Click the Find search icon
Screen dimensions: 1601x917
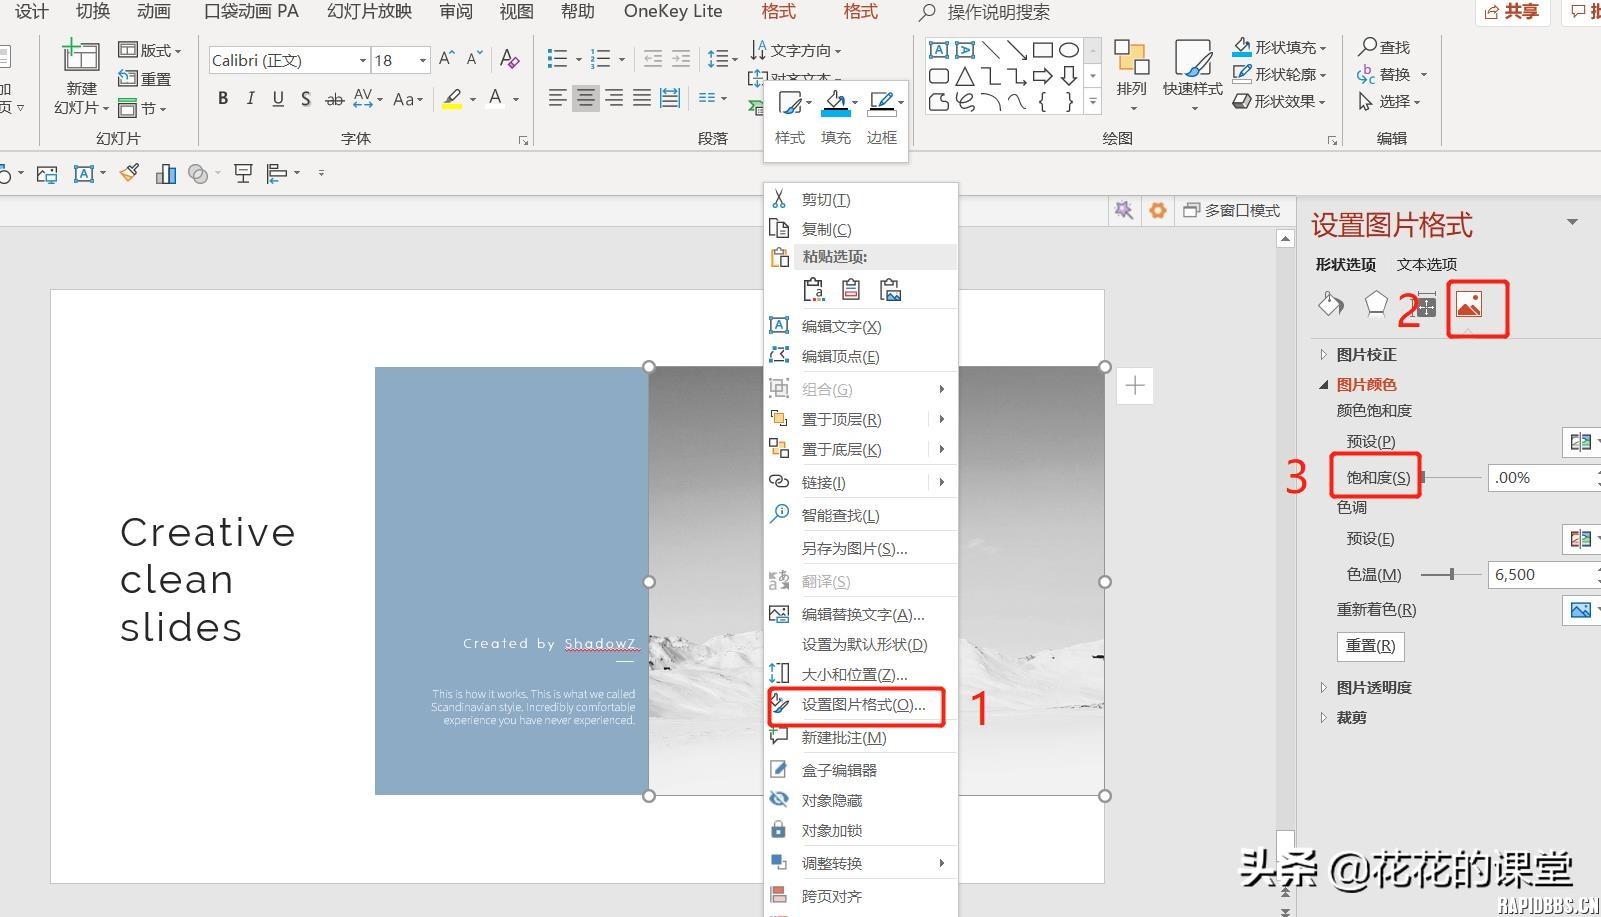(x=1368, y=47)
